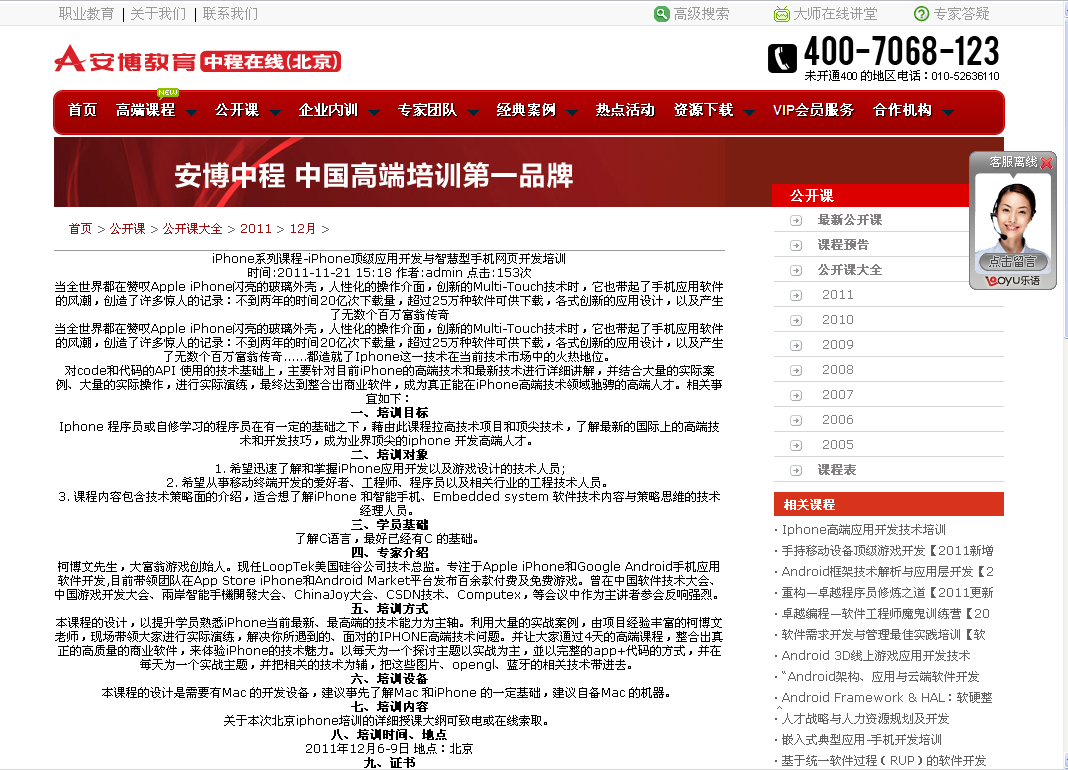Open related course Iphone高端应用开发技术培训
The width and height of the screenshot is (1068, 770).
click(864, 529)
